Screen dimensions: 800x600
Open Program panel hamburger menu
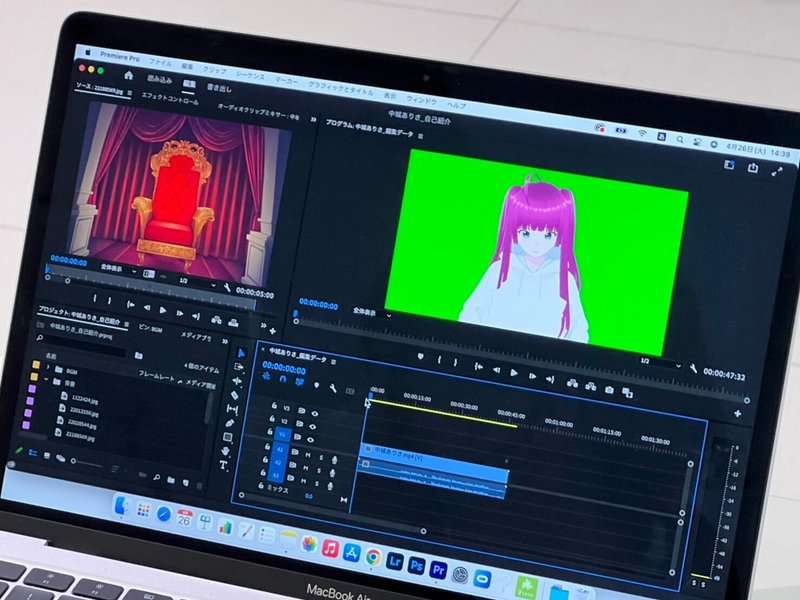pyautogui.click(x=421, y=136)
